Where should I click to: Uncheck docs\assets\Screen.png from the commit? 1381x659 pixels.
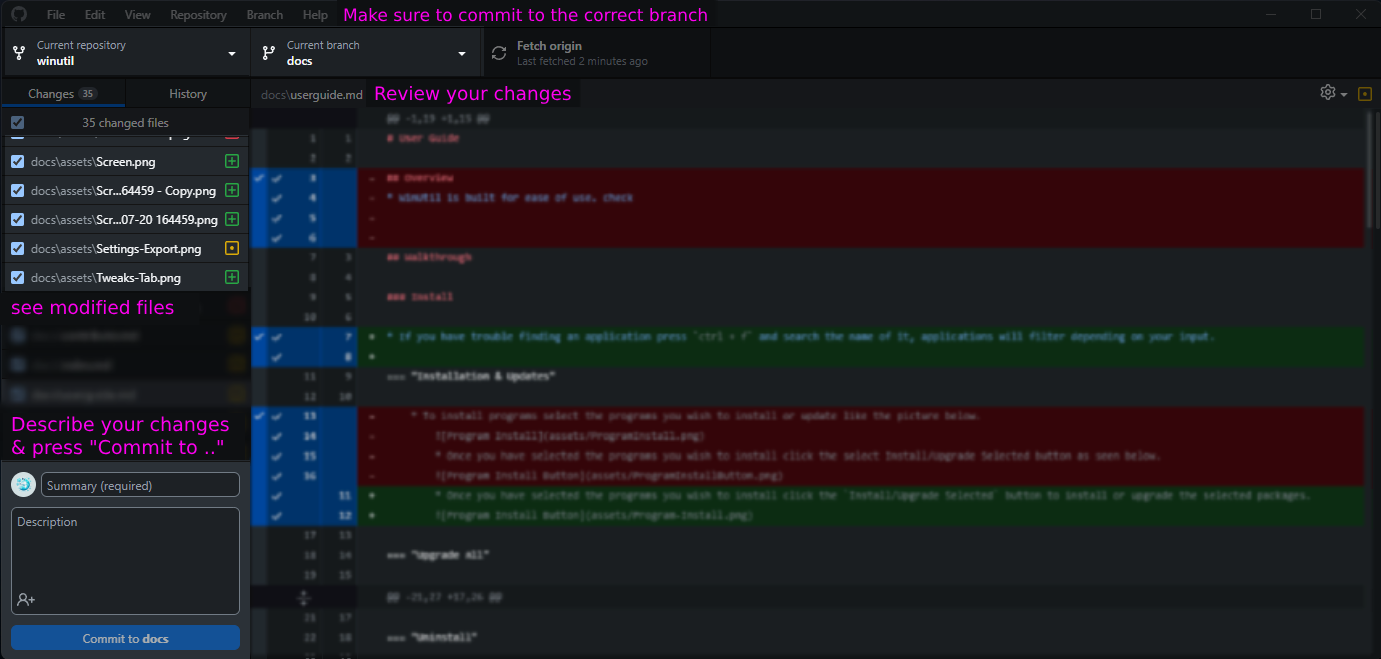16,161
